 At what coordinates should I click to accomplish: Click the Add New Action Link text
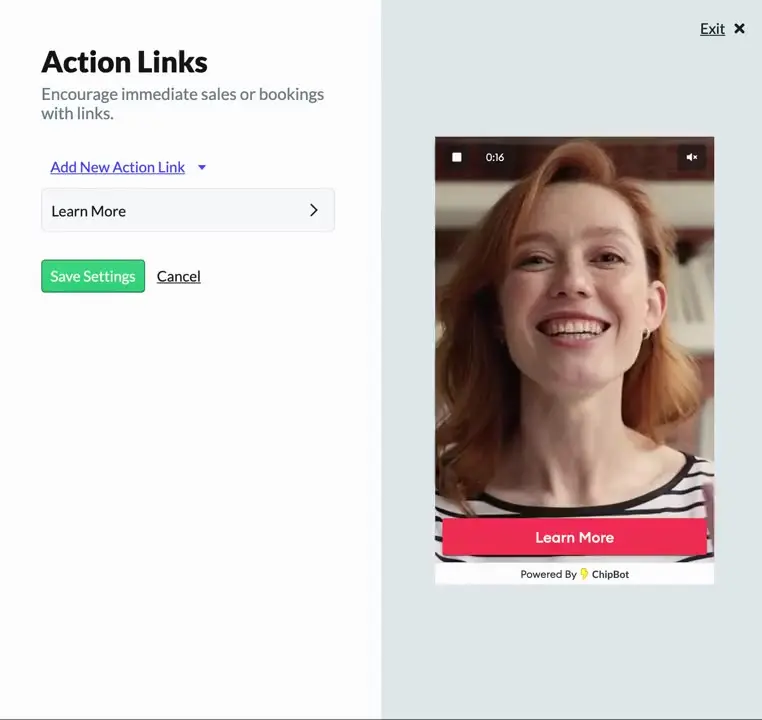(118, 167)
